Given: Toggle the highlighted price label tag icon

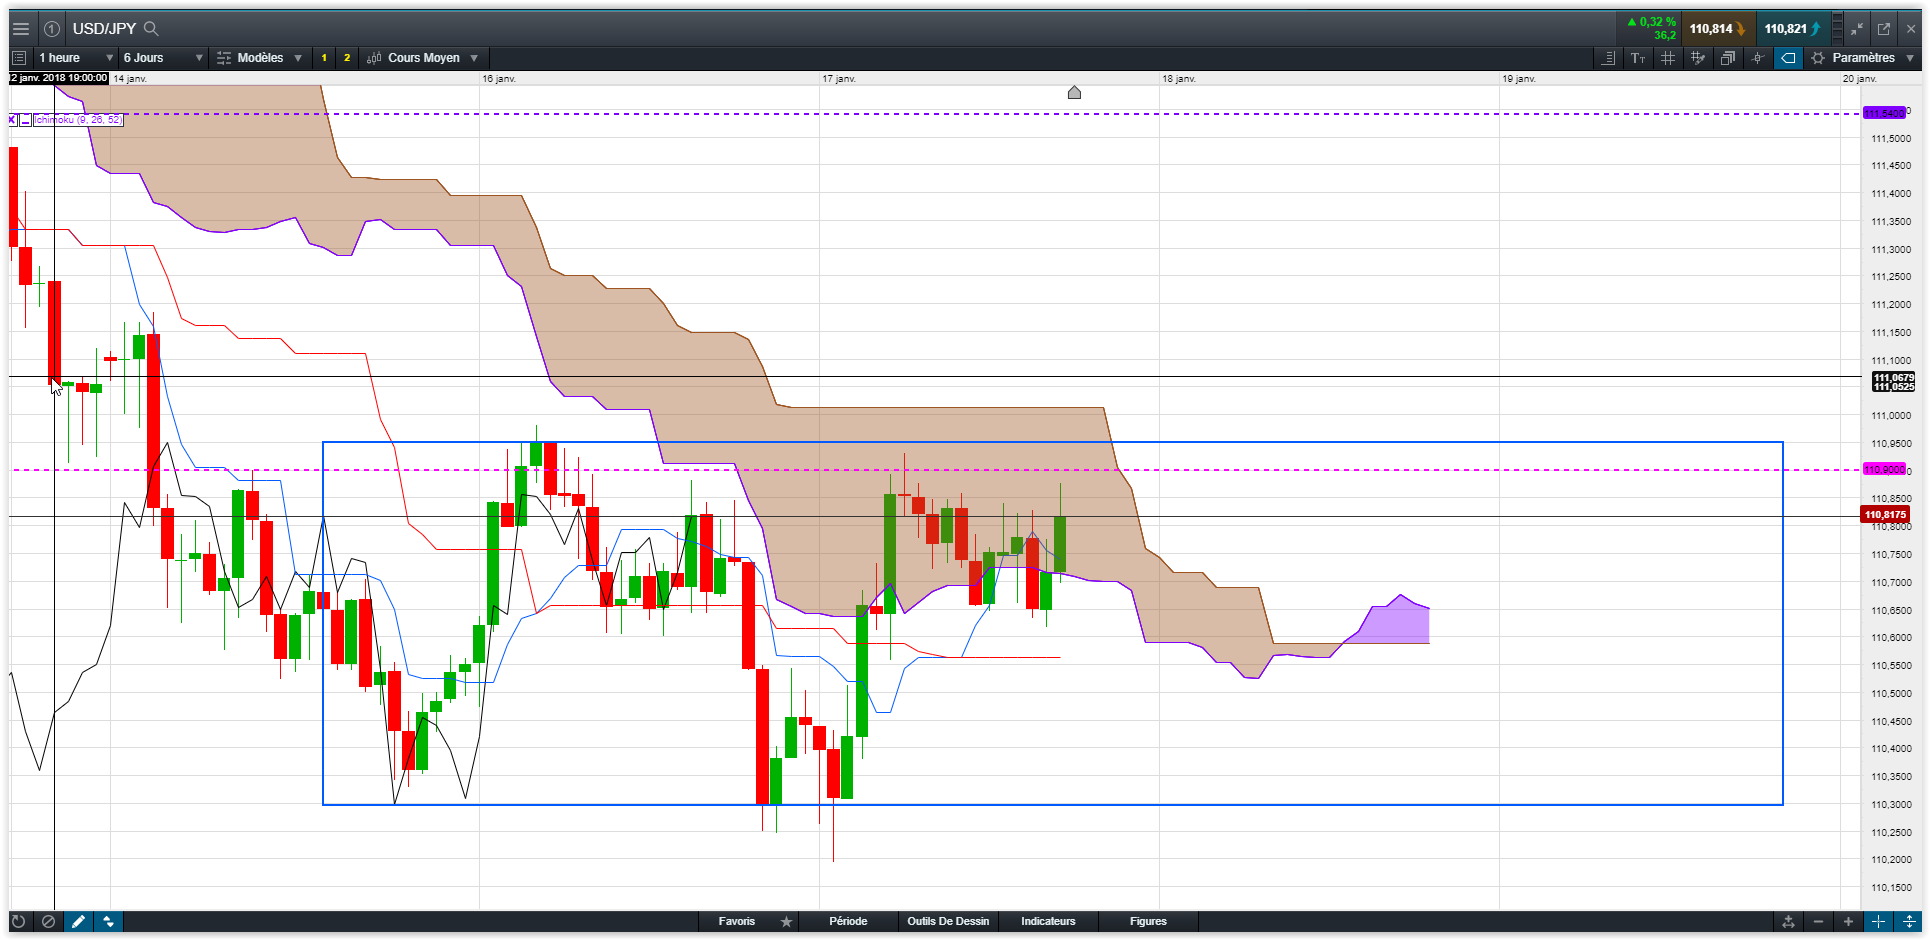Looking at the screenshot, I should point(1788,58).
